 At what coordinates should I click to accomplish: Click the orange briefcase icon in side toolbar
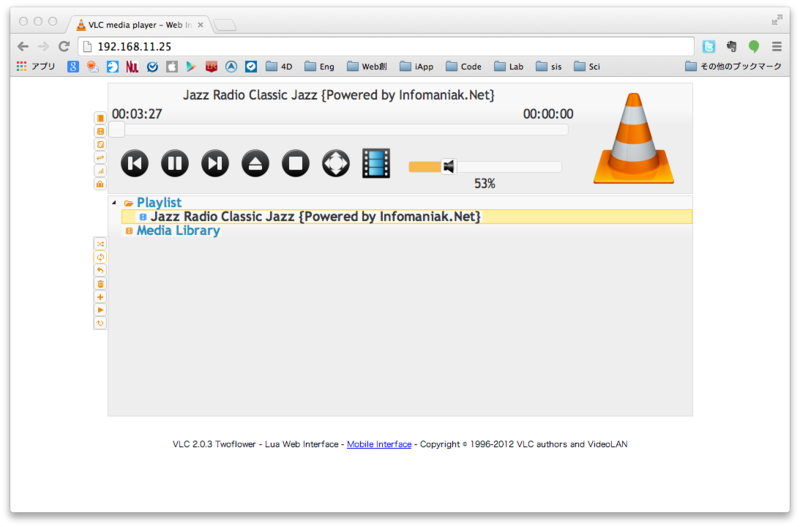[x=100, y=184]
